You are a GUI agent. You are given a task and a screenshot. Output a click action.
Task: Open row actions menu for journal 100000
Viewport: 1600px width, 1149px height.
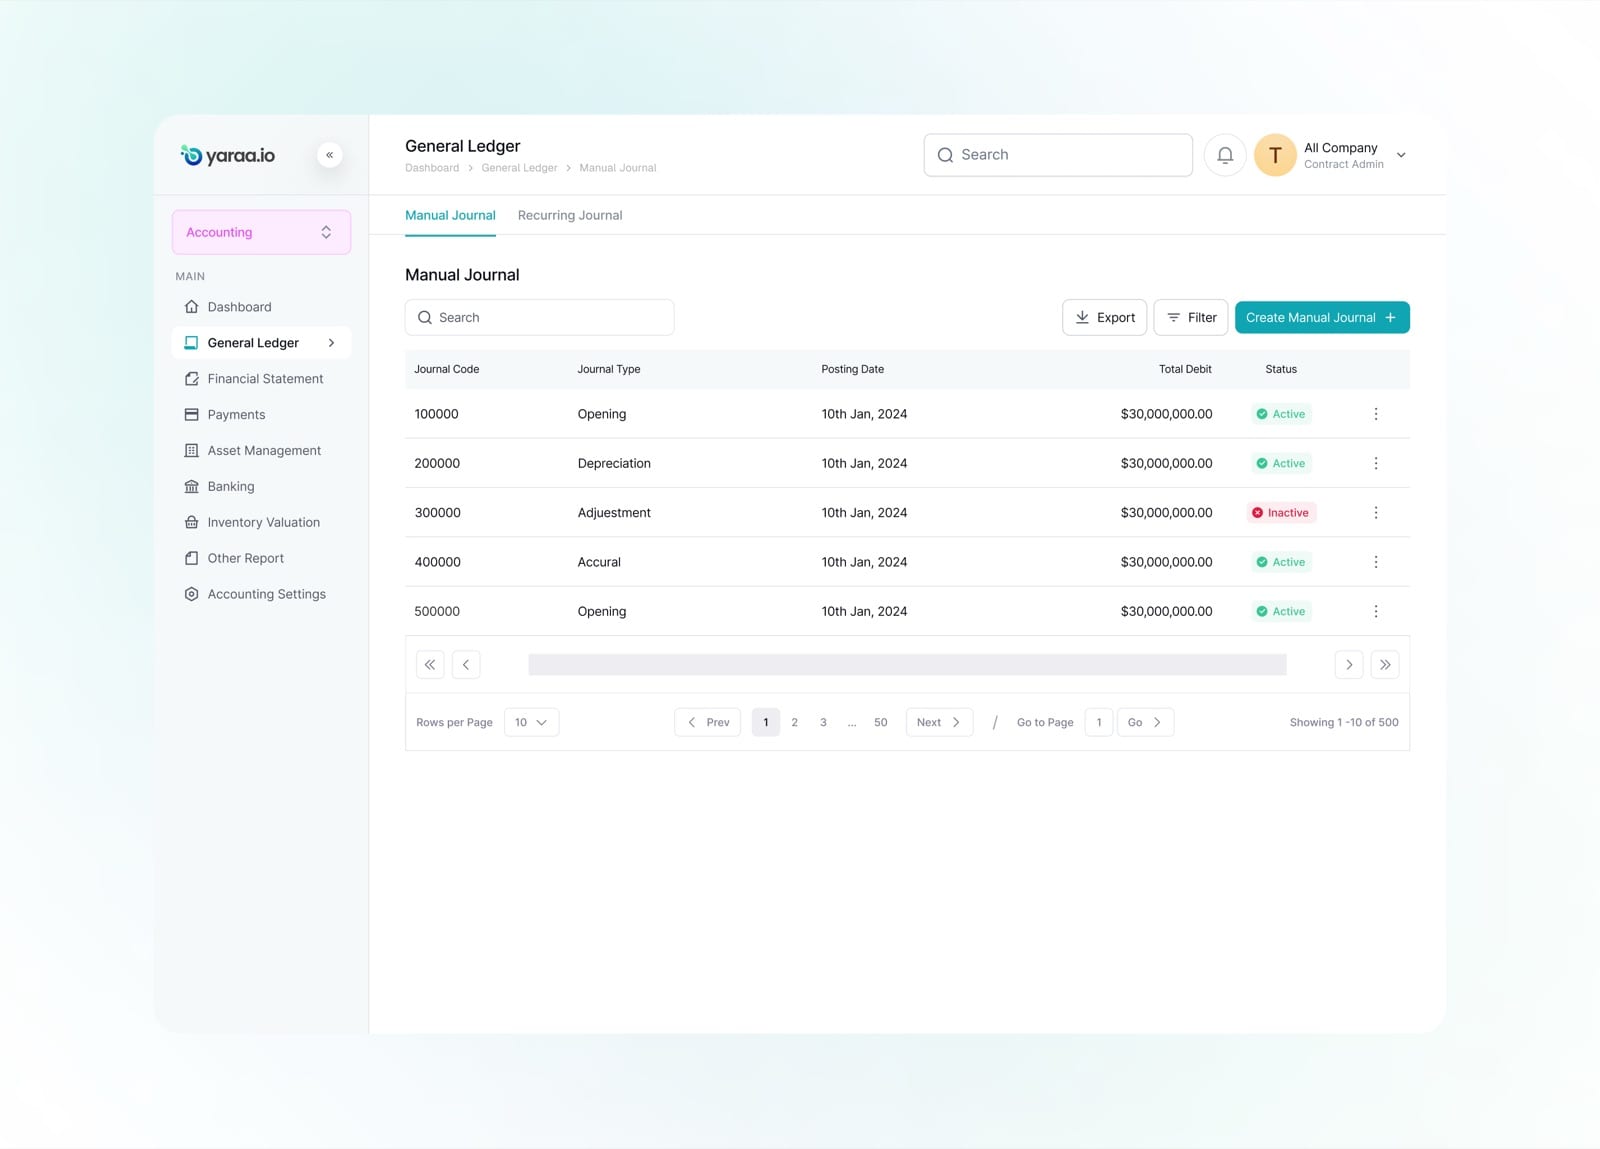[1376, 414]
